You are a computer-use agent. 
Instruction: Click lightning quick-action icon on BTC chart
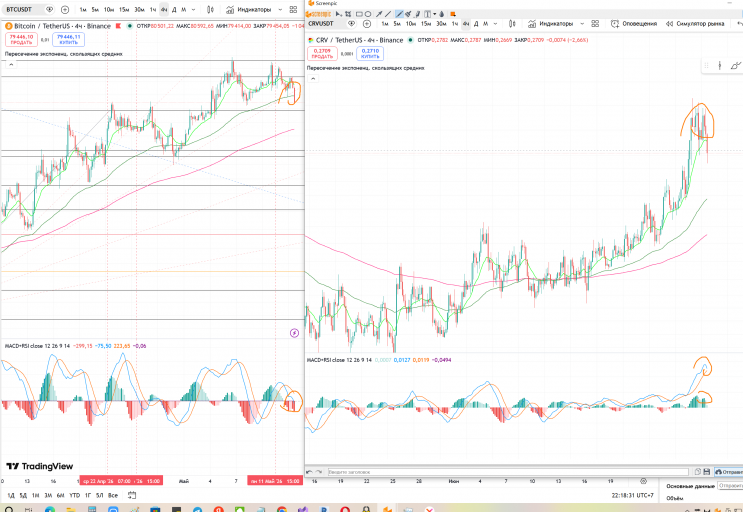[294, 333]
